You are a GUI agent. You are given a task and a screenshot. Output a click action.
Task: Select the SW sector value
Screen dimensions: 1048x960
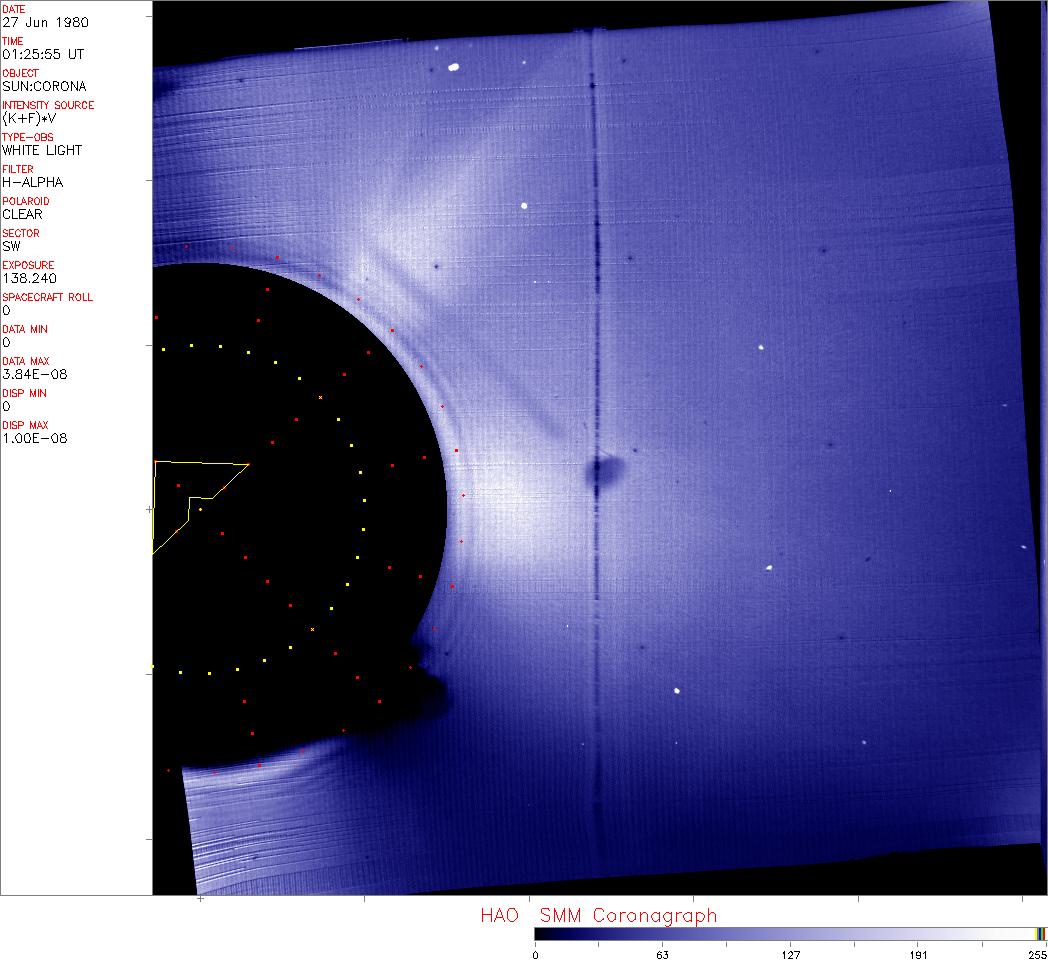tap(11, 246)
